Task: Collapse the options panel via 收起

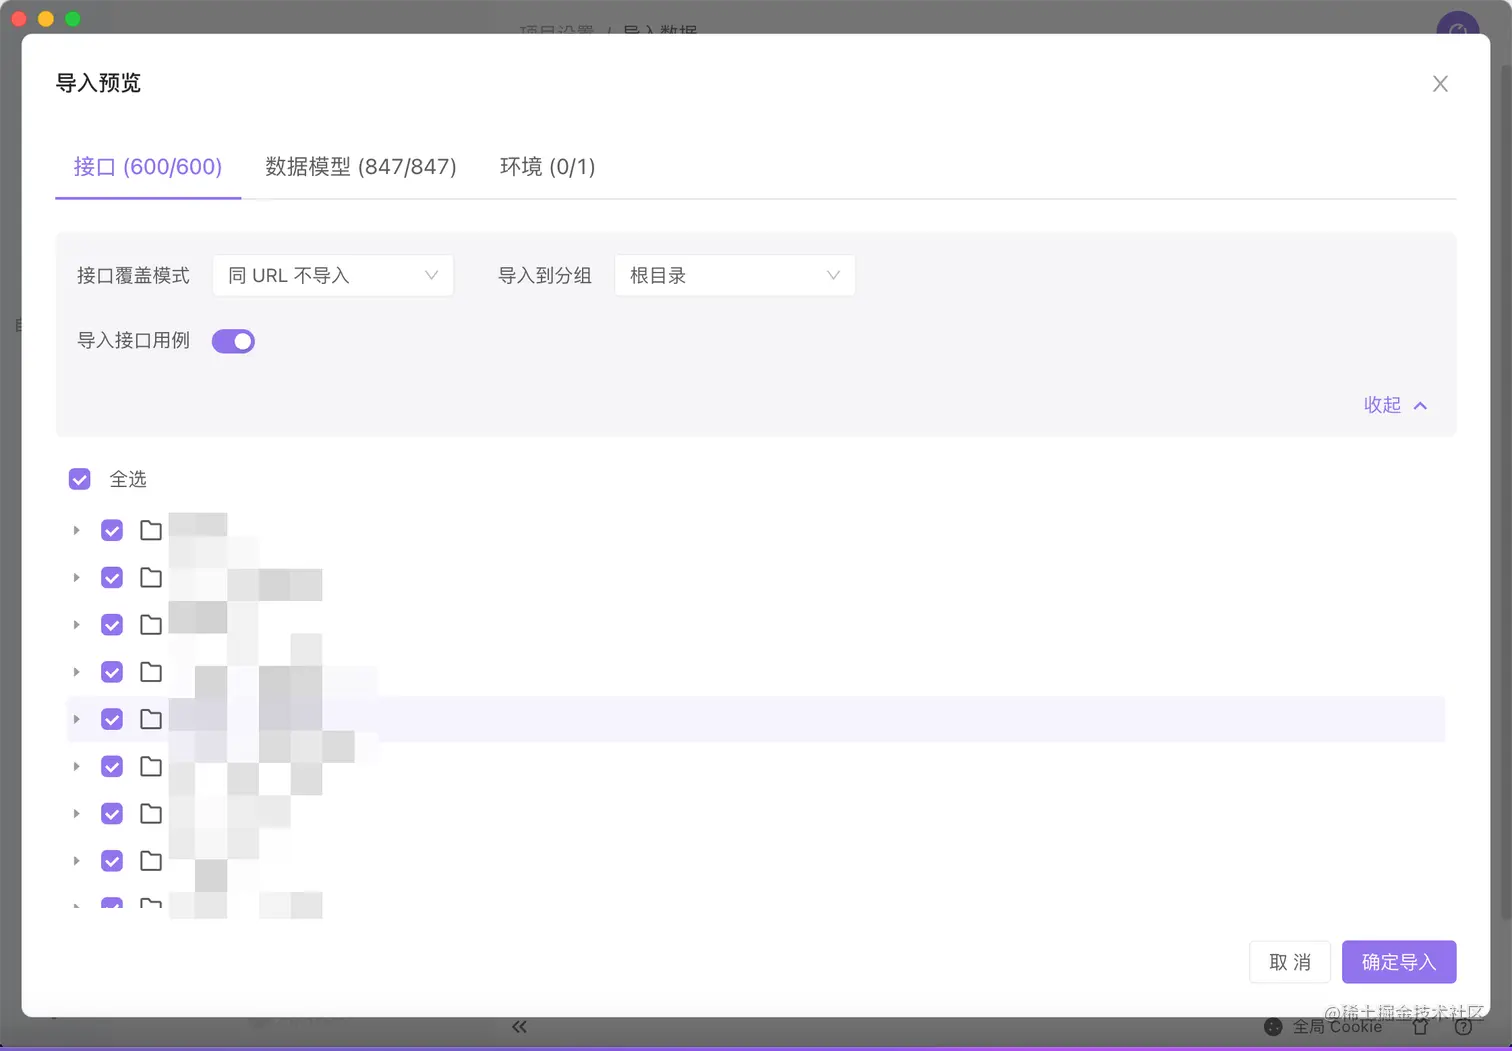Action: point(1395,405)
